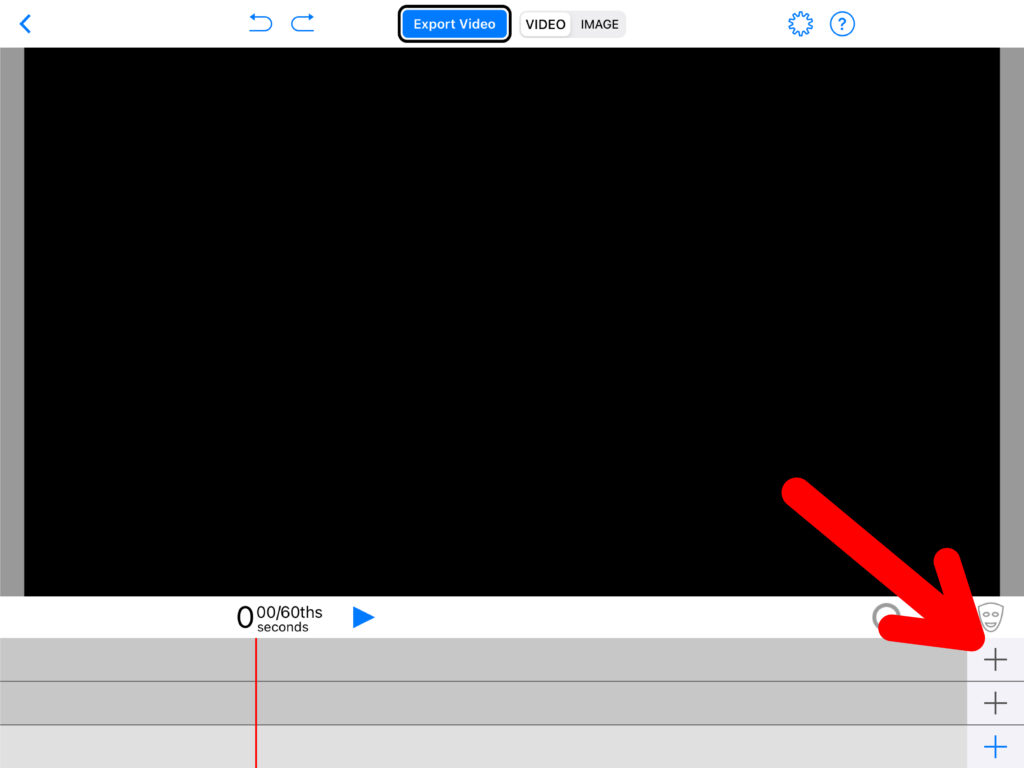
Task: Click the theater mask icon
Action: point(990,616)
